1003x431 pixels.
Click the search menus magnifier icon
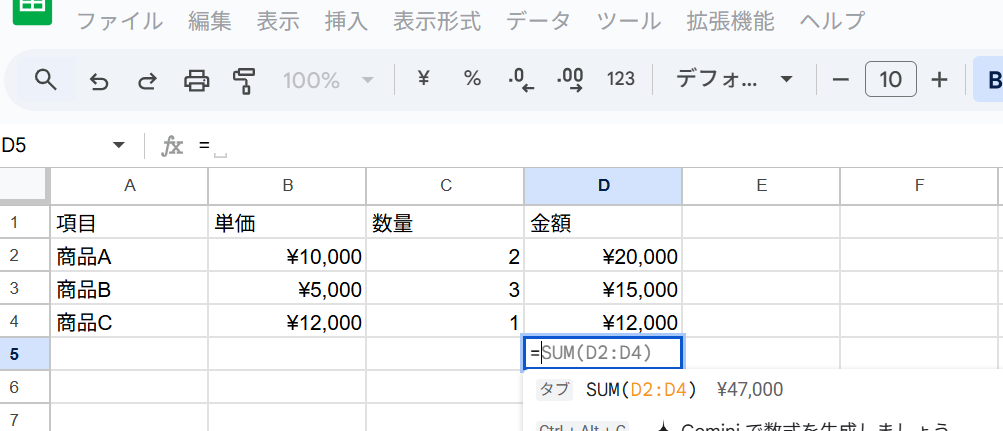[x=46, y=80]
